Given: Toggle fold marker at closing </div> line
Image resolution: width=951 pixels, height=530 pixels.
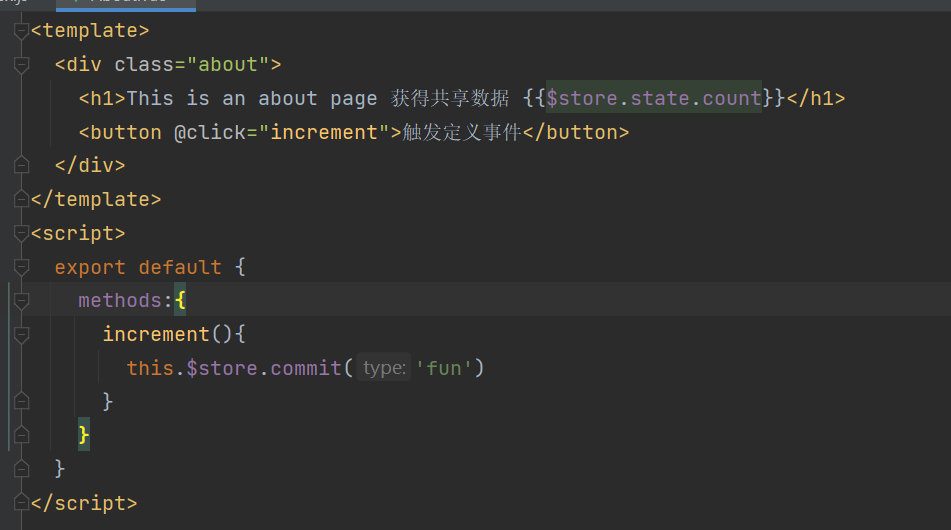Looking at the screenshot, I should (x=21, y=166).
